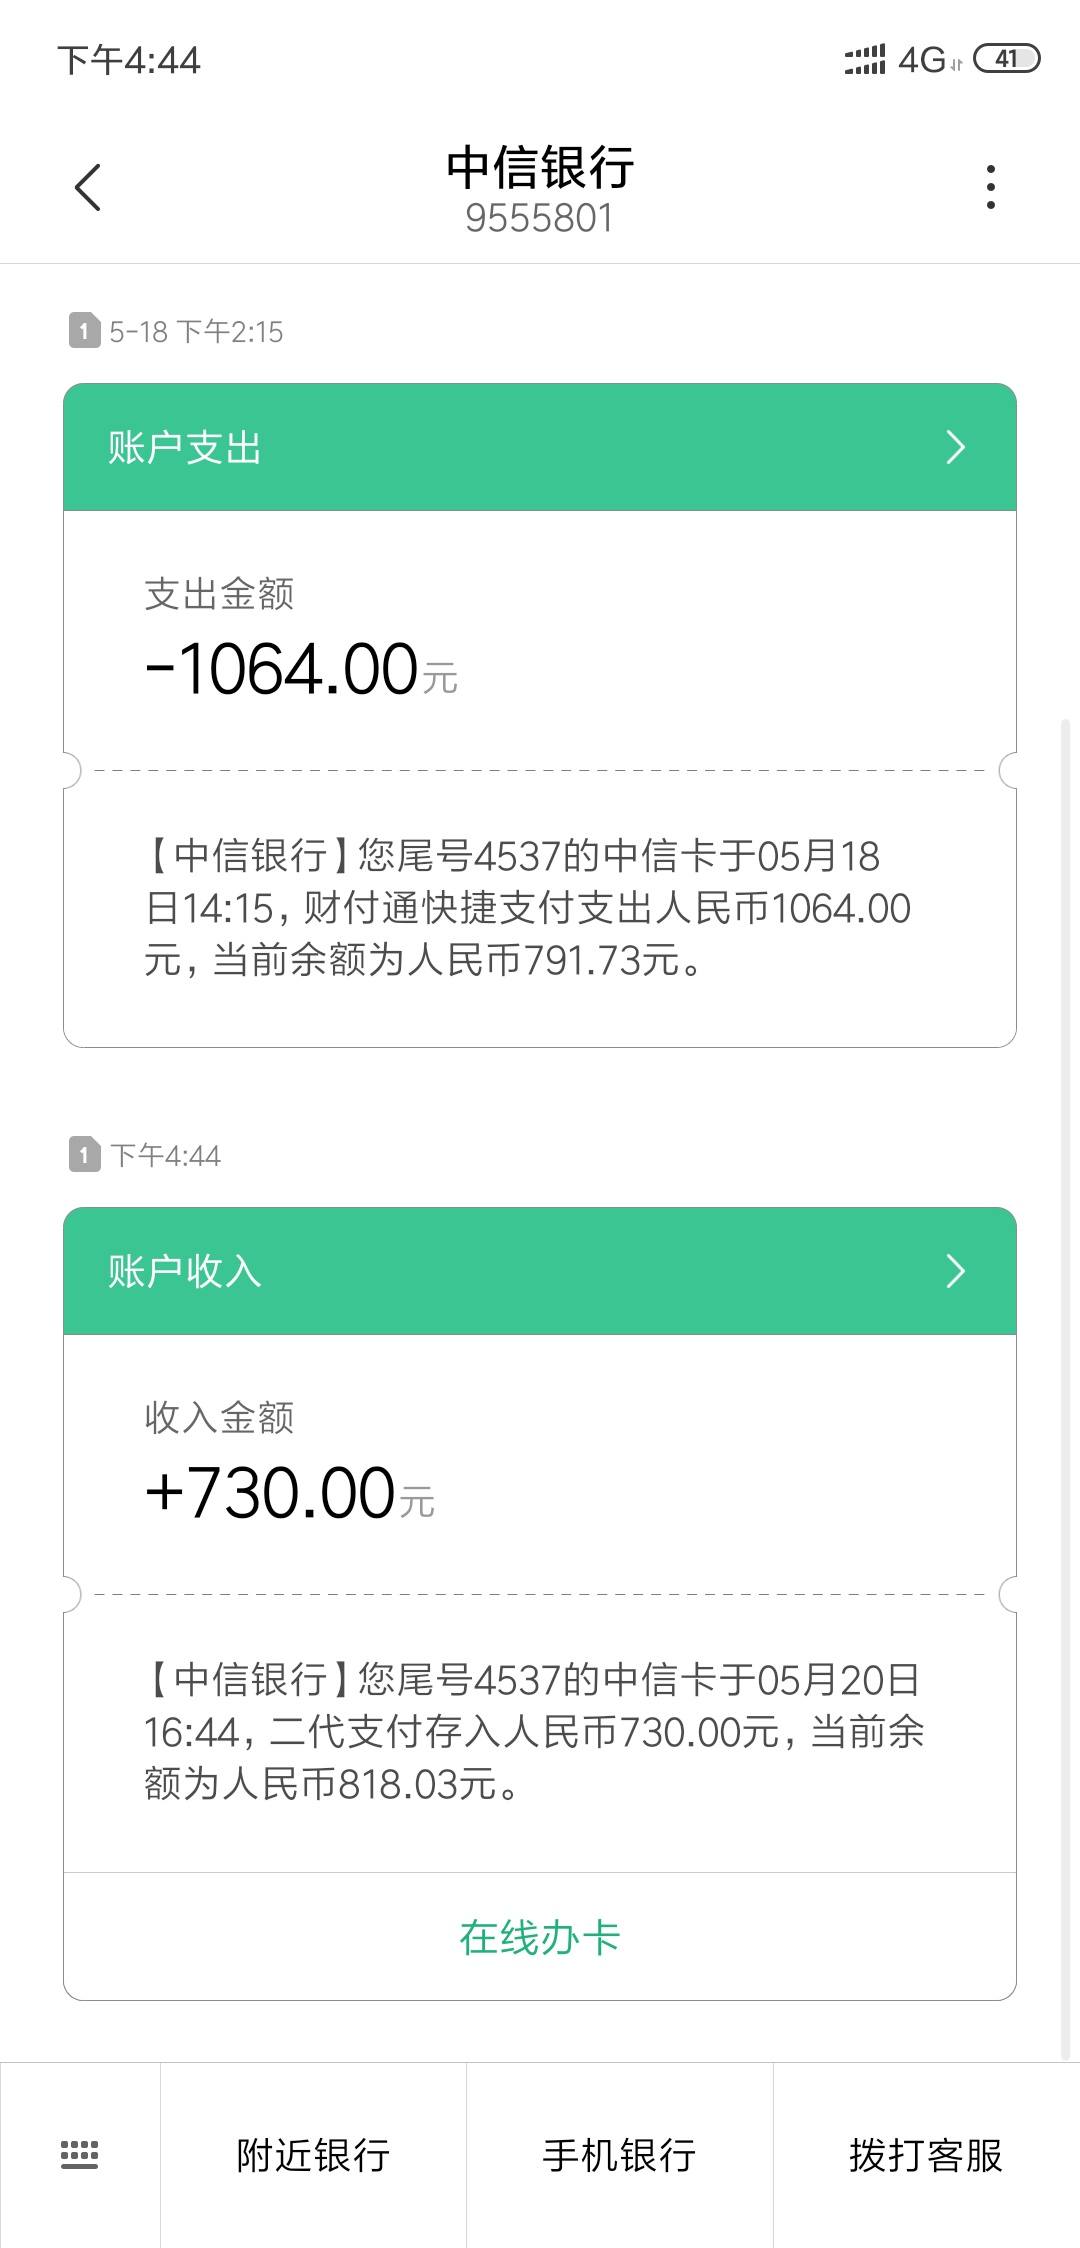Tap SIM 1 badge beside 下午4:44 timestamp
This screenshot has width=1080, height=2248.
[x=84, y=1155]
